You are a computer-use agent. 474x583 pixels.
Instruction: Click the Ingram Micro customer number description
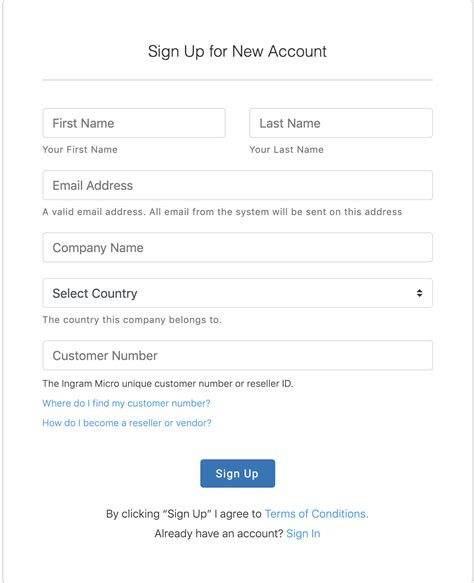[168, 383]
